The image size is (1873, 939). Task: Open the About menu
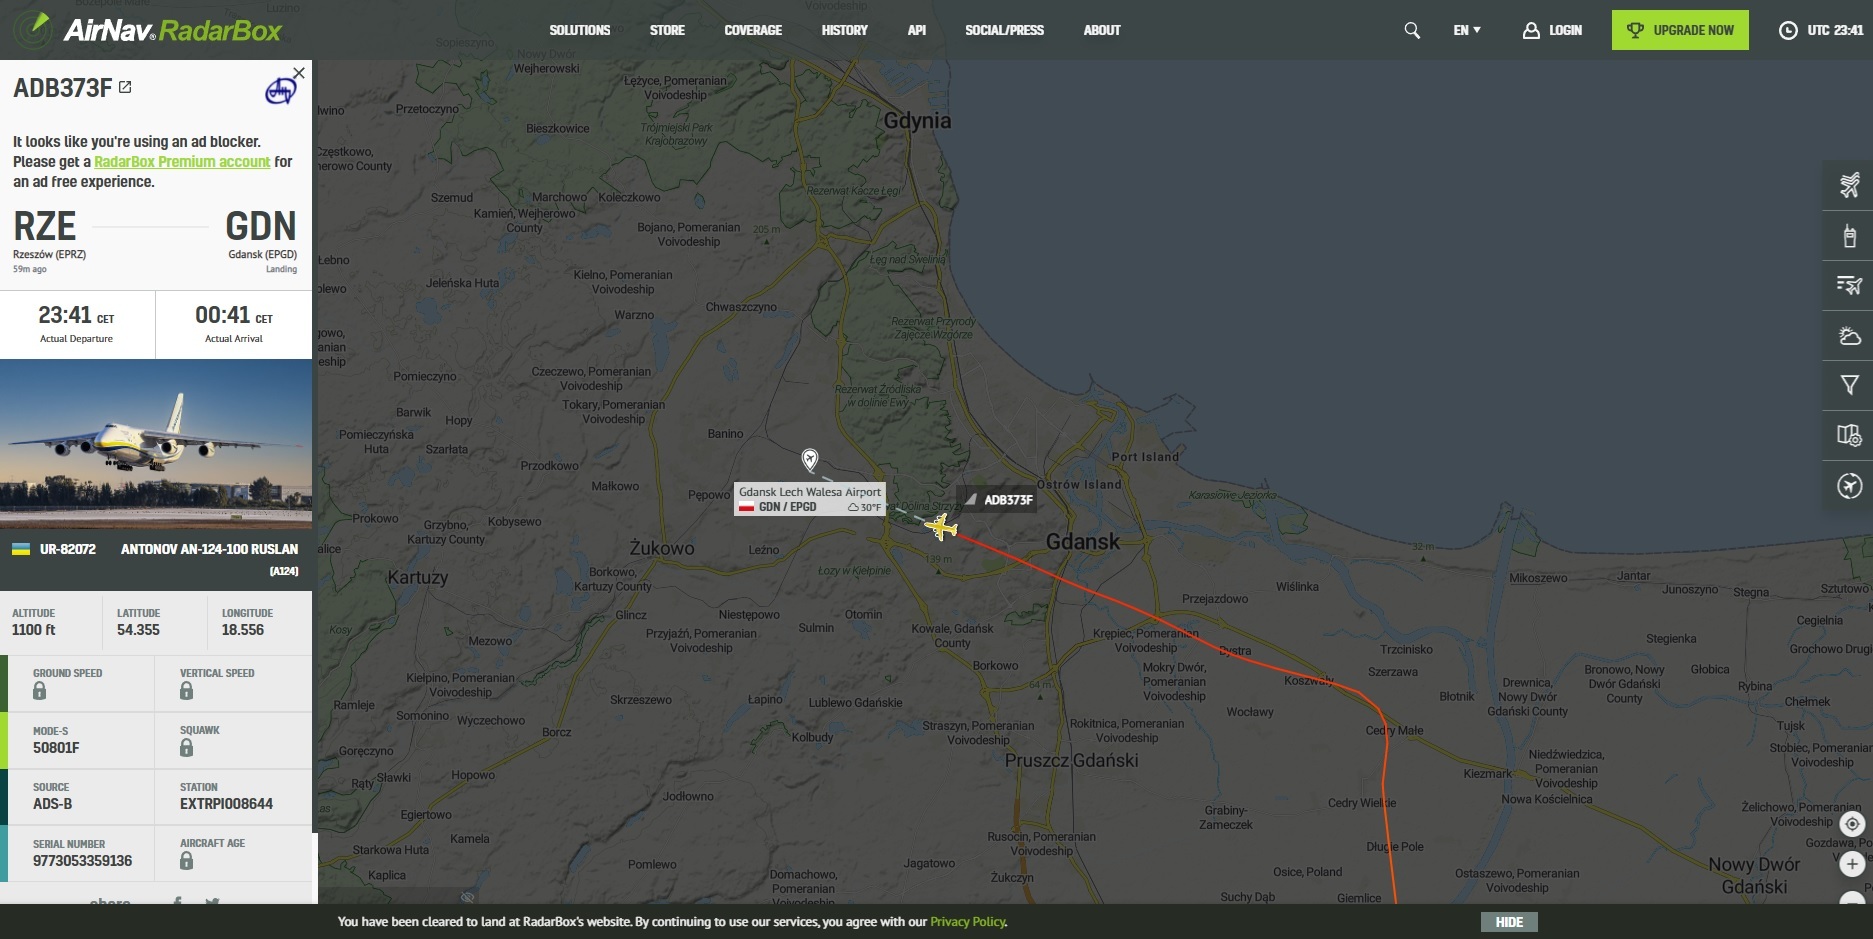[1102, 30]
